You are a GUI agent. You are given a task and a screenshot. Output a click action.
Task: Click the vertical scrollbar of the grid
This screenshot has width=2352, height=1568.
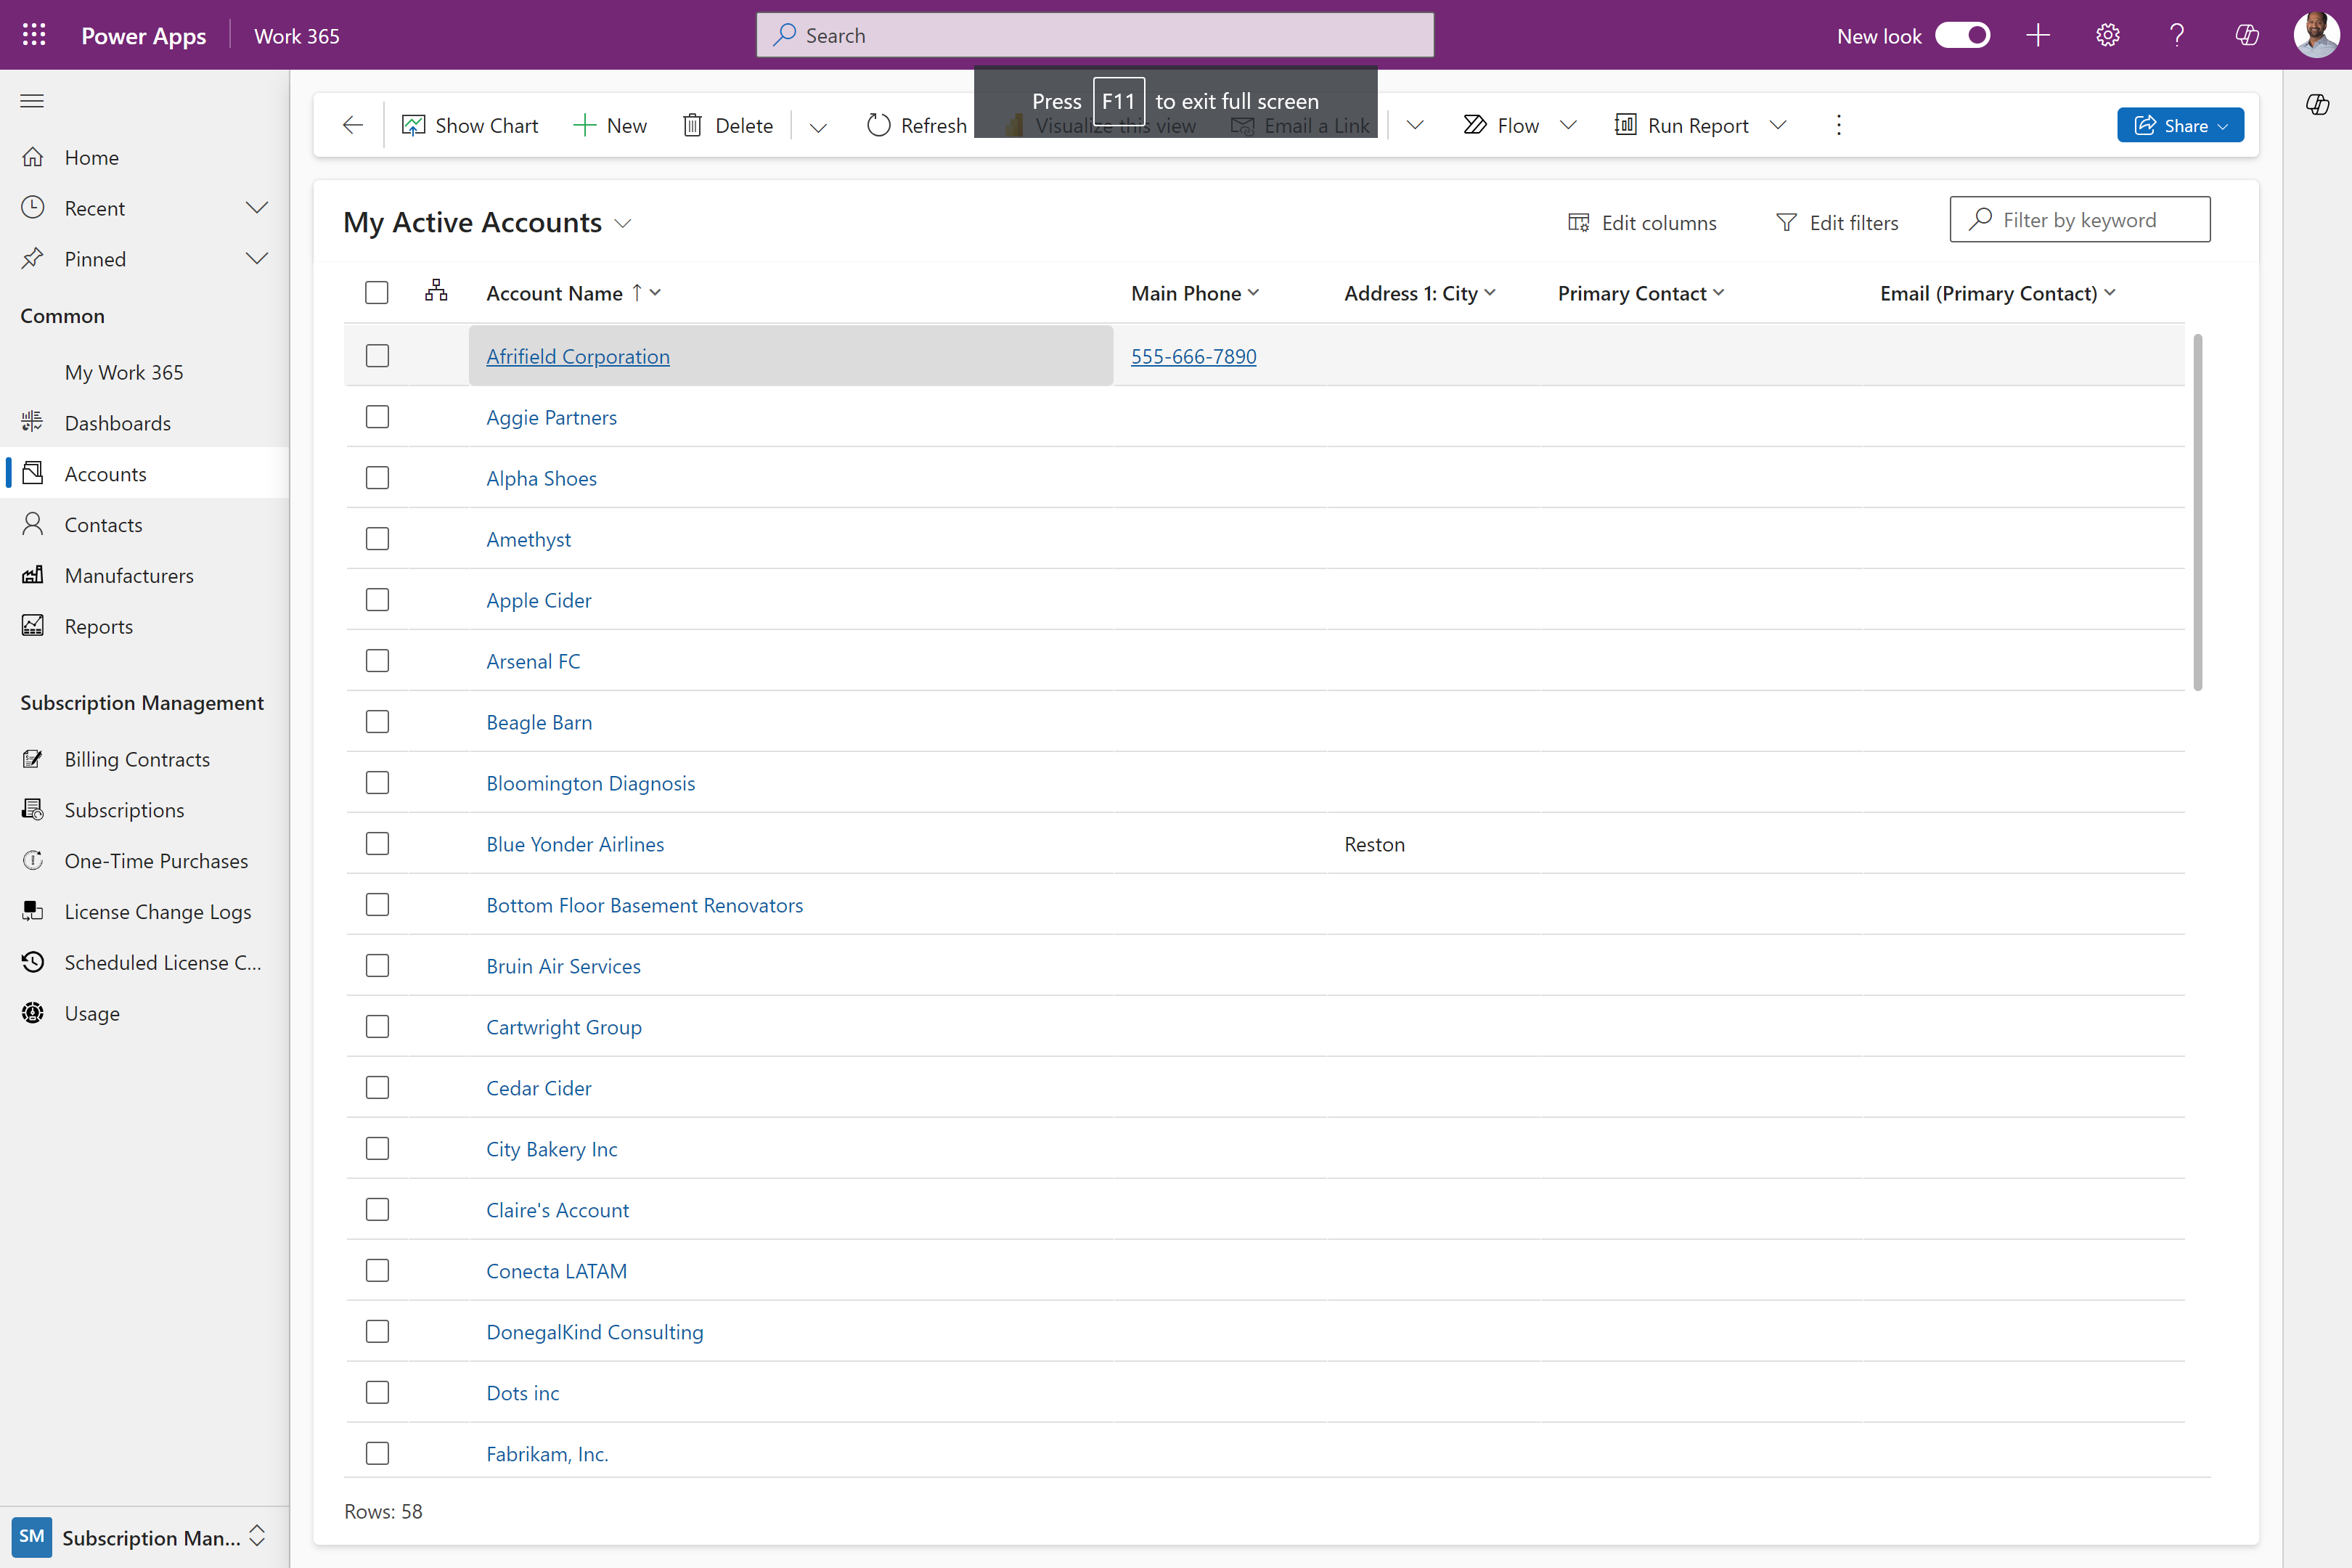[x=2197, y=512]
